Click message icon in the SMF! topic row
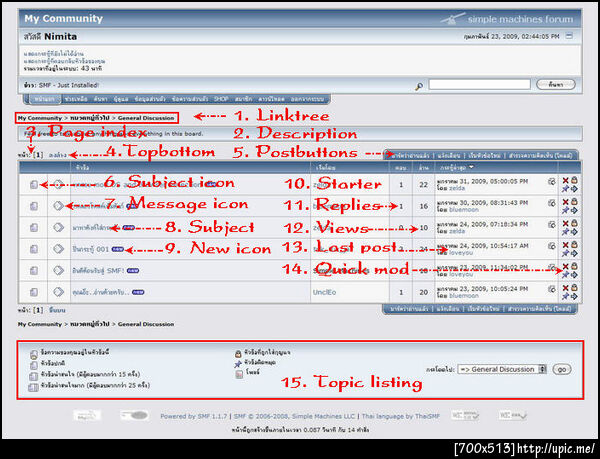This screenshot has height=459, width=600. (58, 270)
